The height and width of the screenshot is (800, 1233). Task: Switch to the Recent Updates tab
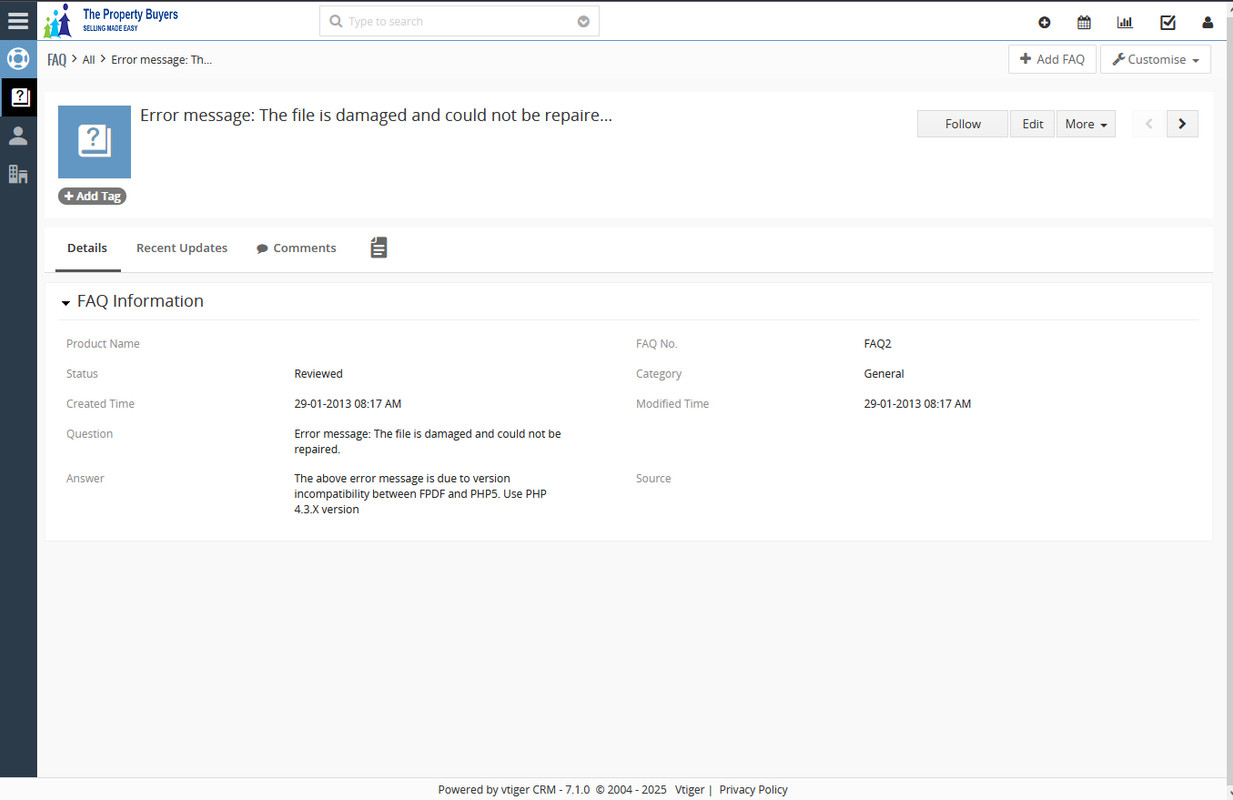click(x=182, y=248)
